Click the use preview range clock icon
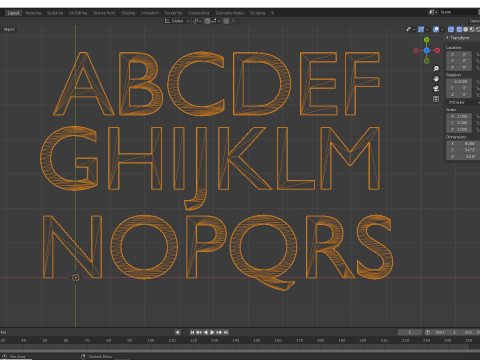Viewport: 480px width, 360px height. (428, 332)
